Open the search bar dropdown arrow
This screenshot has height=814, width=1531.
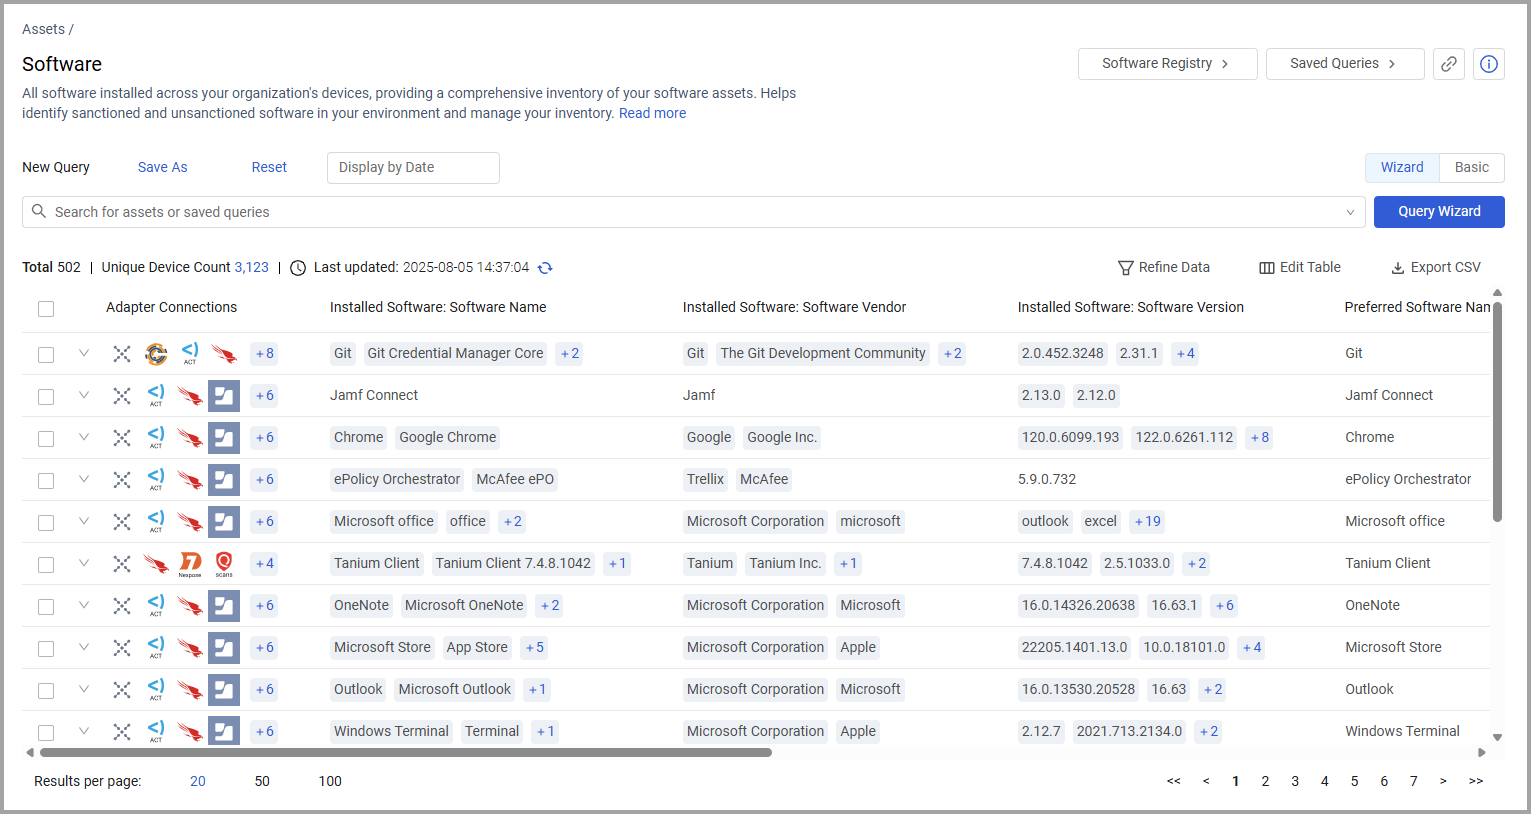(x=1350, y=212)
